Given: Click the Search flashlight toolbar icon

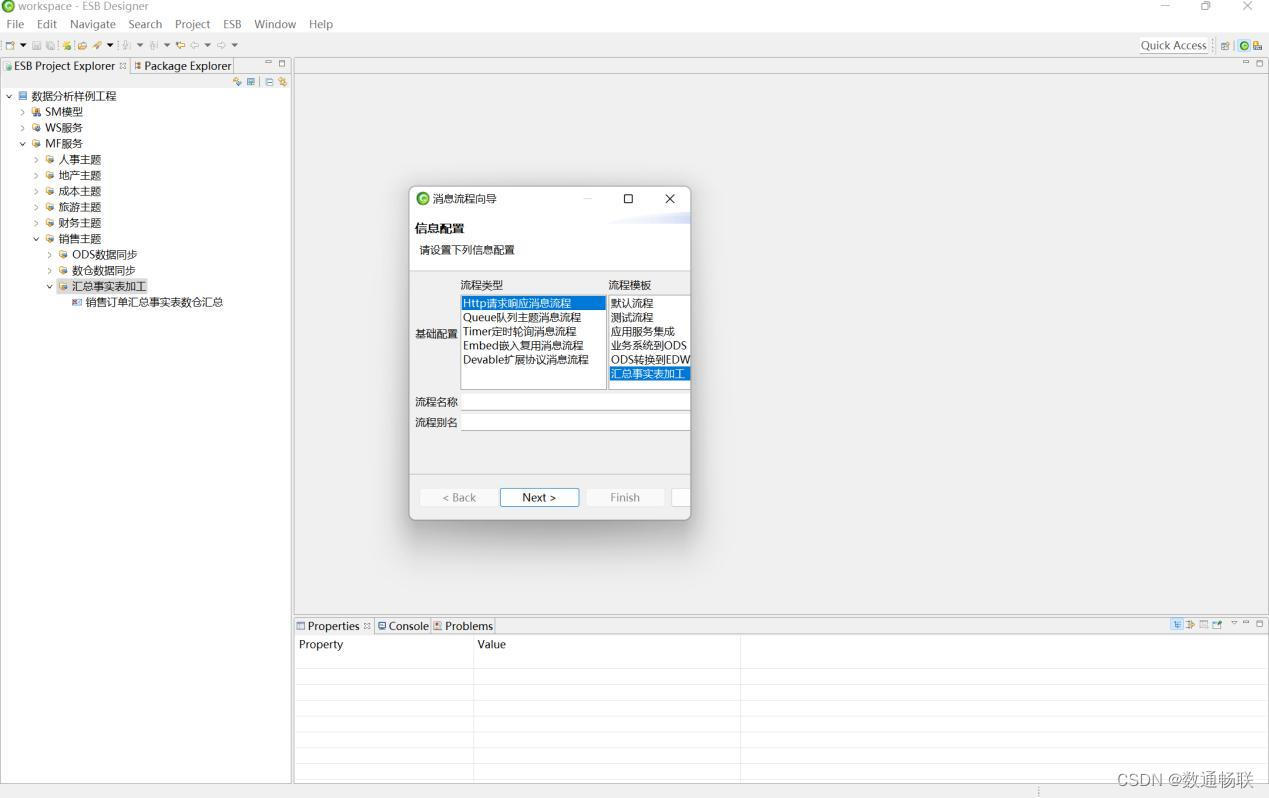Looking at the screenshot, I should coord(97,45).
